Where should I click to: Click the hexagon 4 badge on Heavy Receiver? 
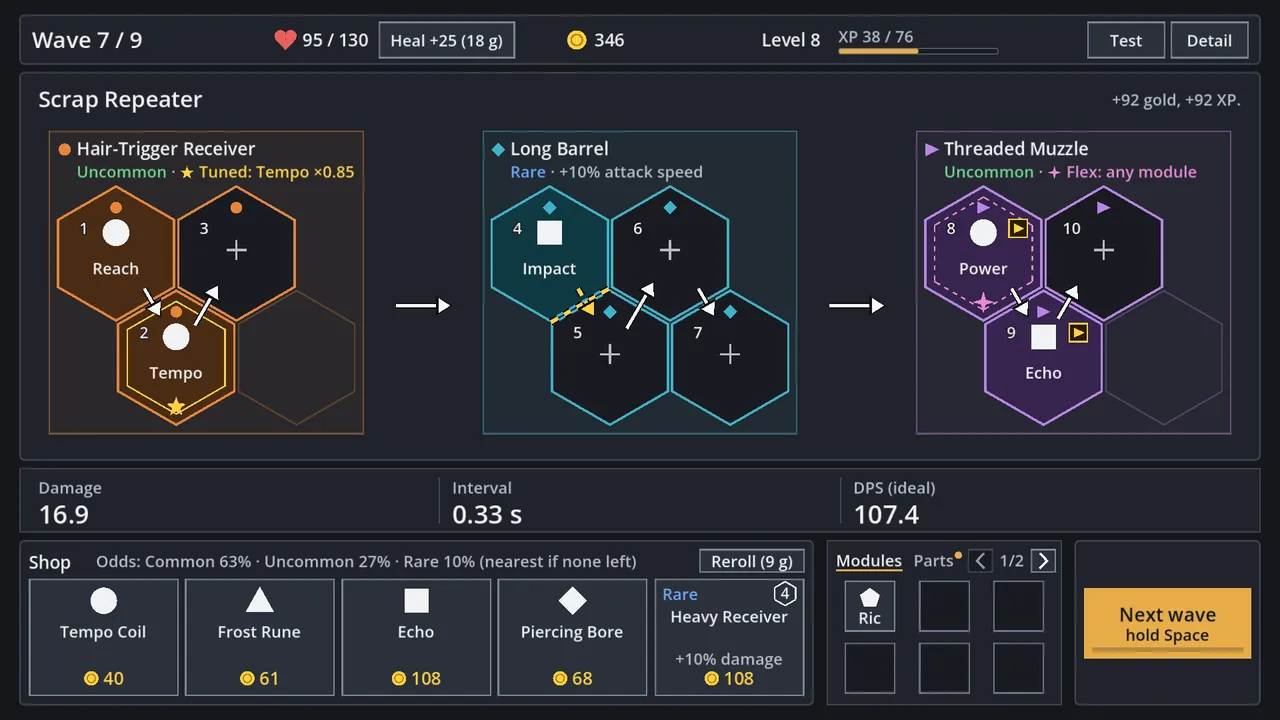pyautogui.click(x=786, y=594)
